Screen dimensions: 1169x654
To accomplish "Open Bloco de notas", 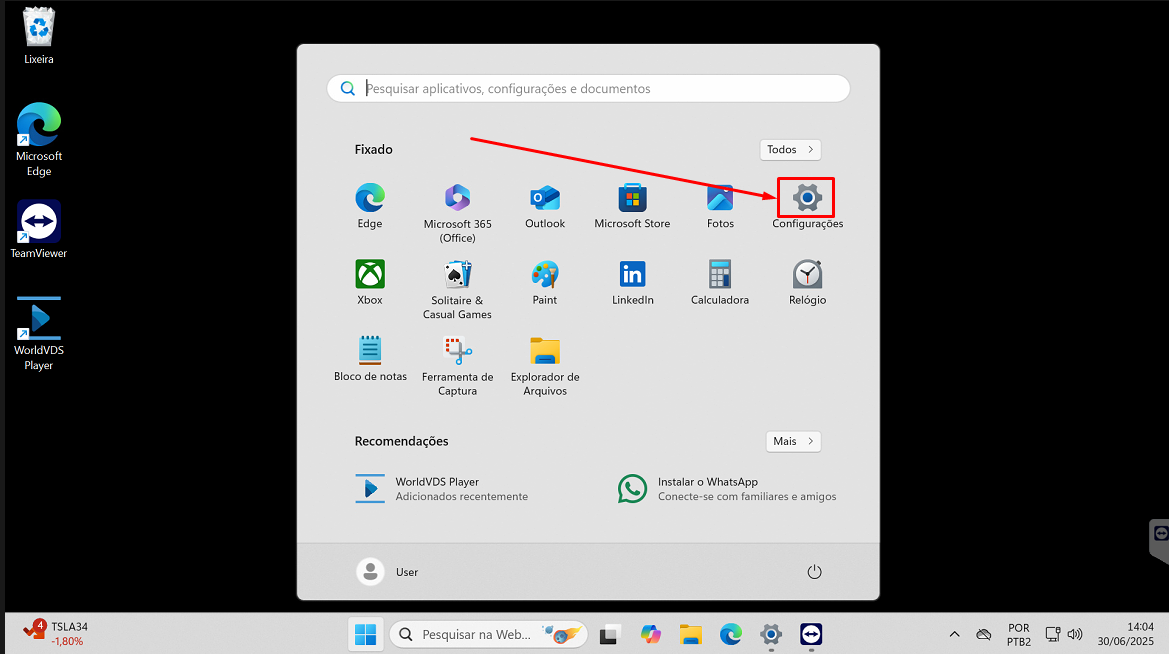I will coord(370,359).
